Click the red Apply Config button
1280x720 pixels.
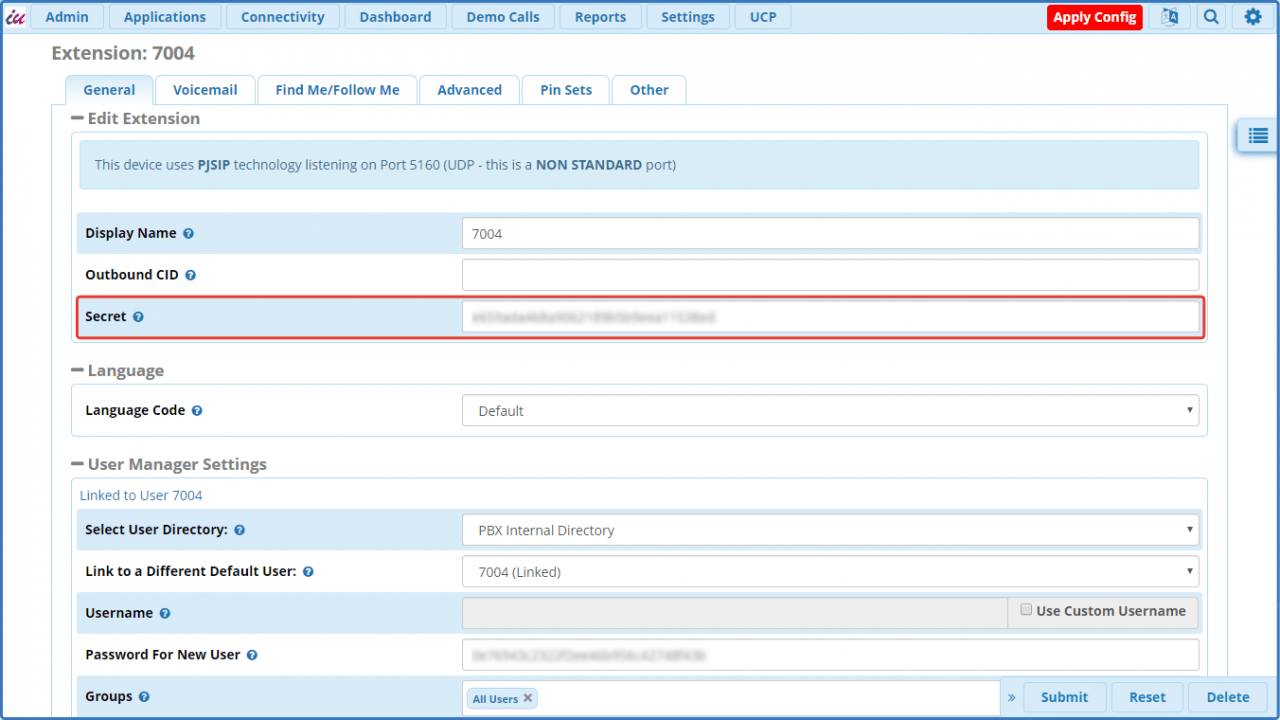pyautogui.click(x=1094, y=17)
